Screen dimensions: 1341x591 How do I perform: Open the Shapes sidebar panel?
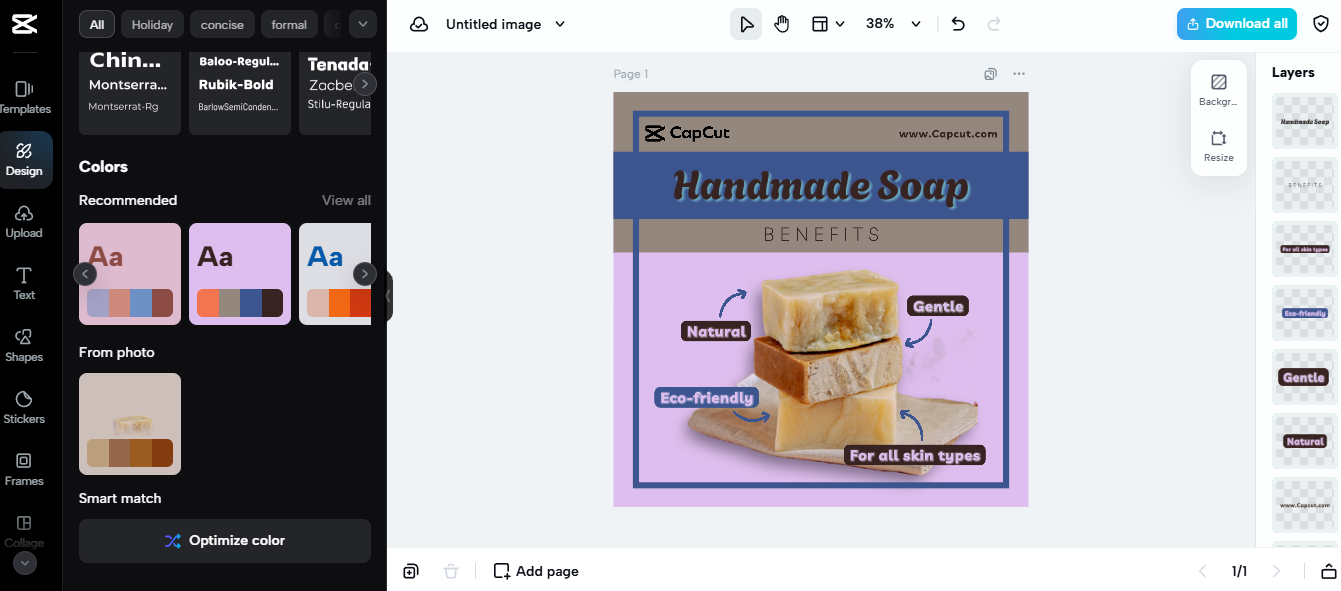pyautogui.click(x=24, y=345)
